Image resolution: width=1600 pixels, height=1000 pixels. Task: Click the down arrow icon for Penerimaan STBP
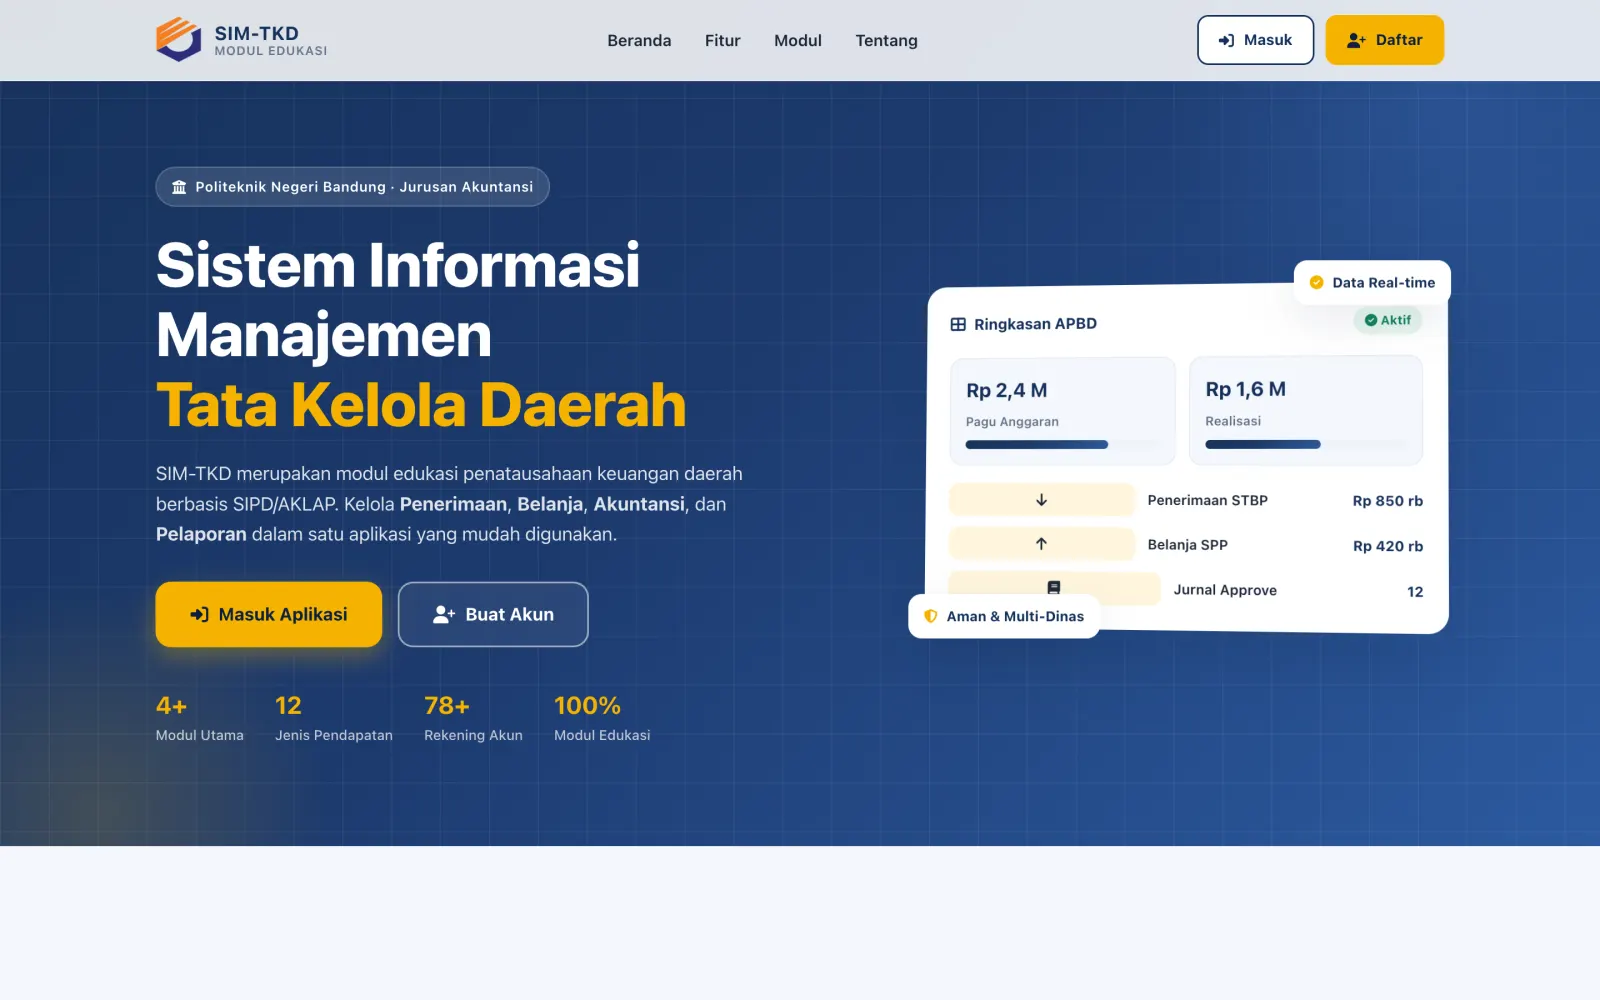(x=1041, y=500)
